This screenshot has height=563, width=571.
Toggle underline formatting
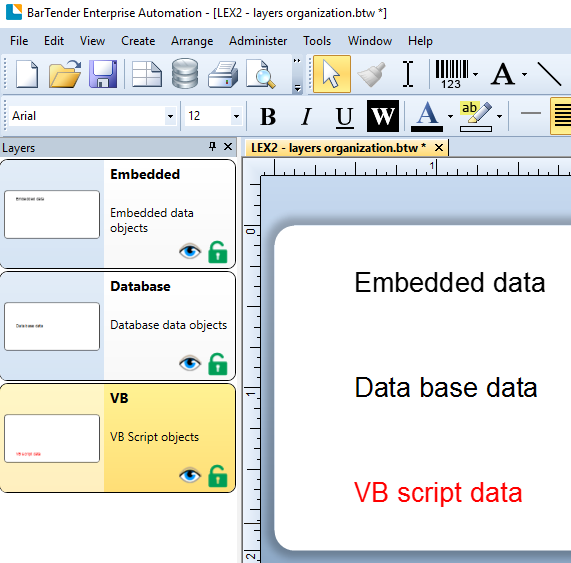point(344,117)
